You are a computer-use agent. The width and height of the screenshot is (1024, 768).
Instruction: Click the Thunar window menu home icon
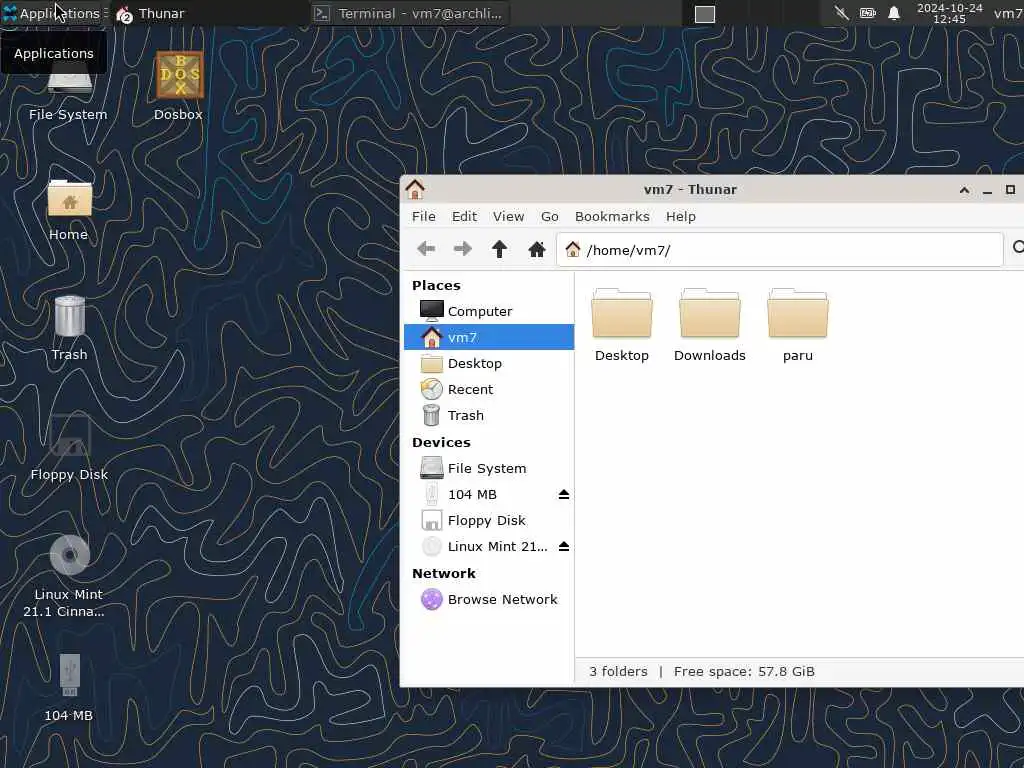(x=415, y=189)
